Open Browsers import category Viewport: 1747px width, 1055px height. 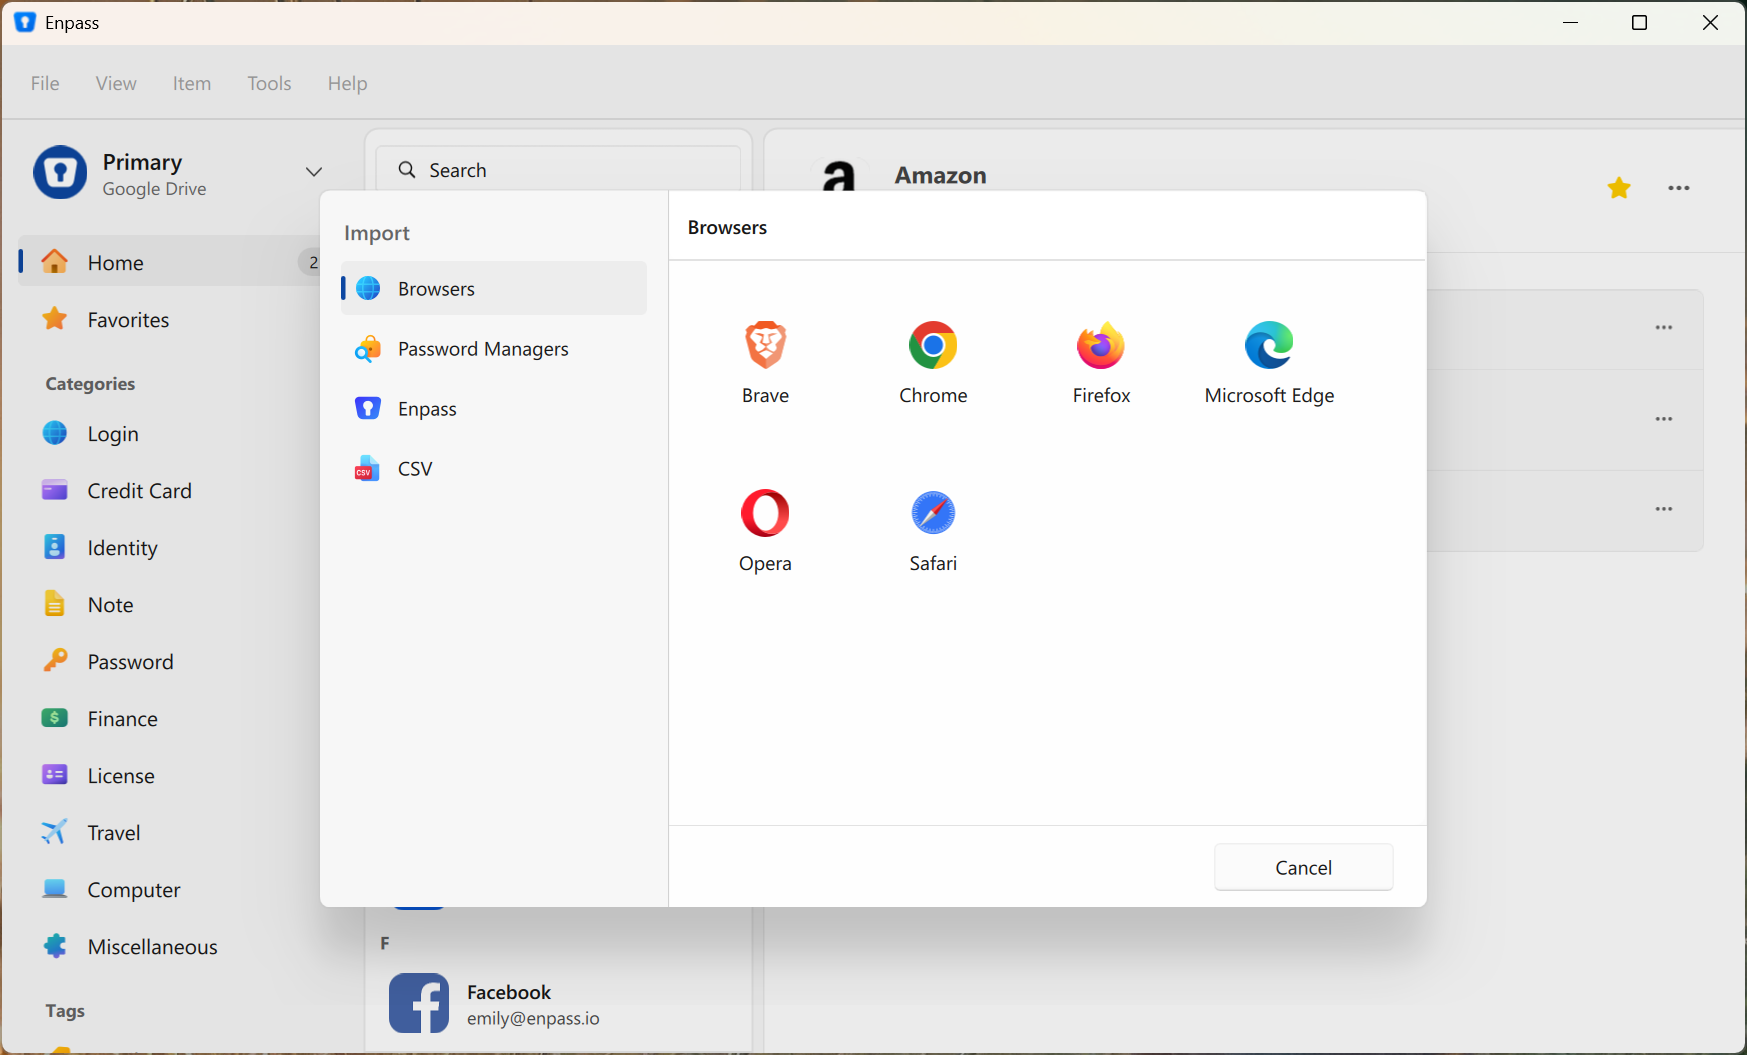tap(494, 288)
